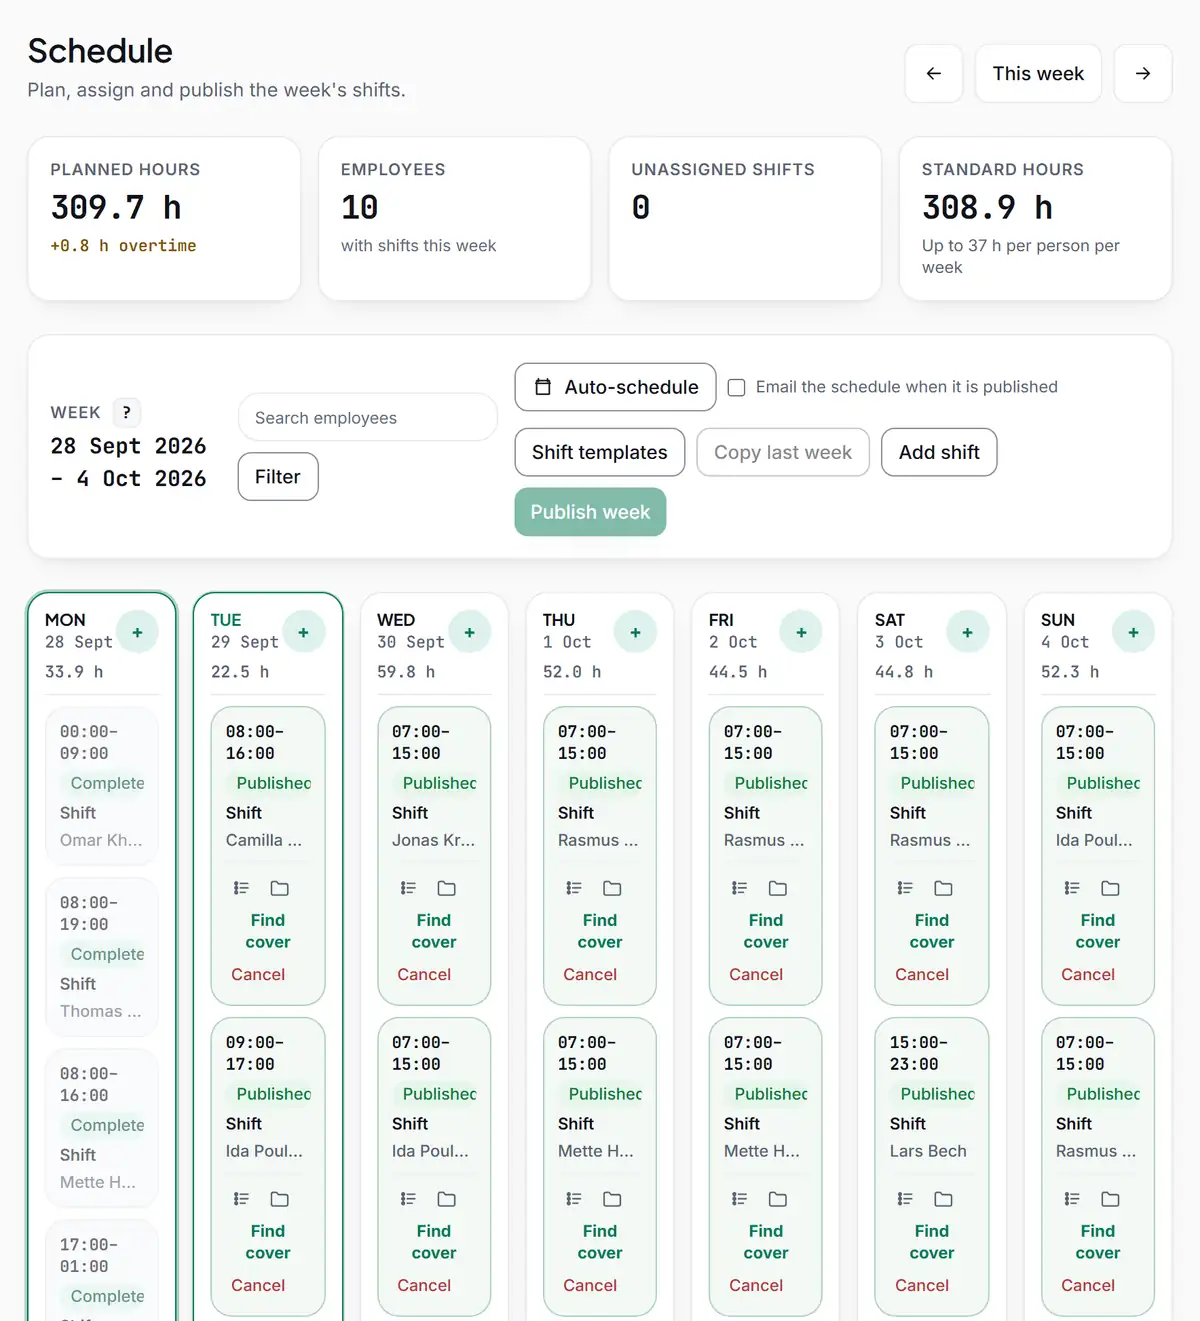Focus the Search employees field
Viewport: 1200px width, 1321px height.
[x=368, y=417]
